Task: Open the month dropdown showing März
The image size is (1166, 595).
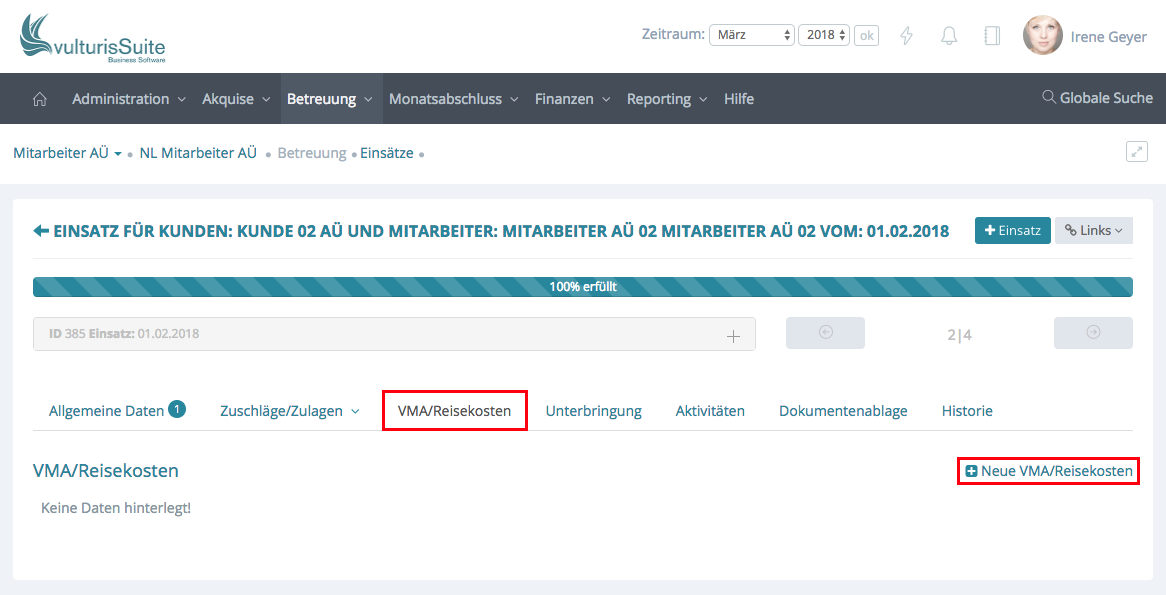Action: (752, 35)
